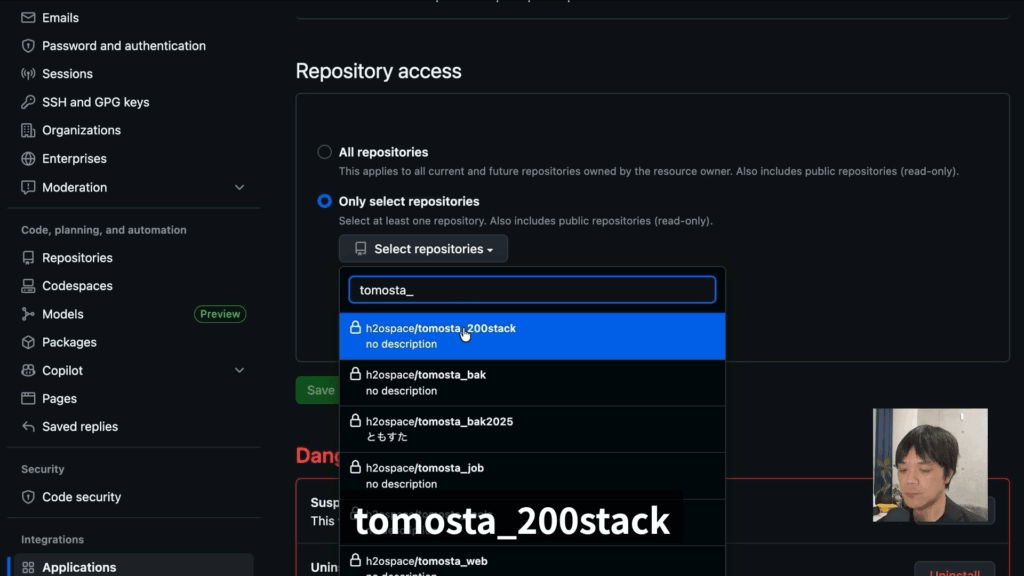Click the Enterprises globe icon

(x=28, y=159)
